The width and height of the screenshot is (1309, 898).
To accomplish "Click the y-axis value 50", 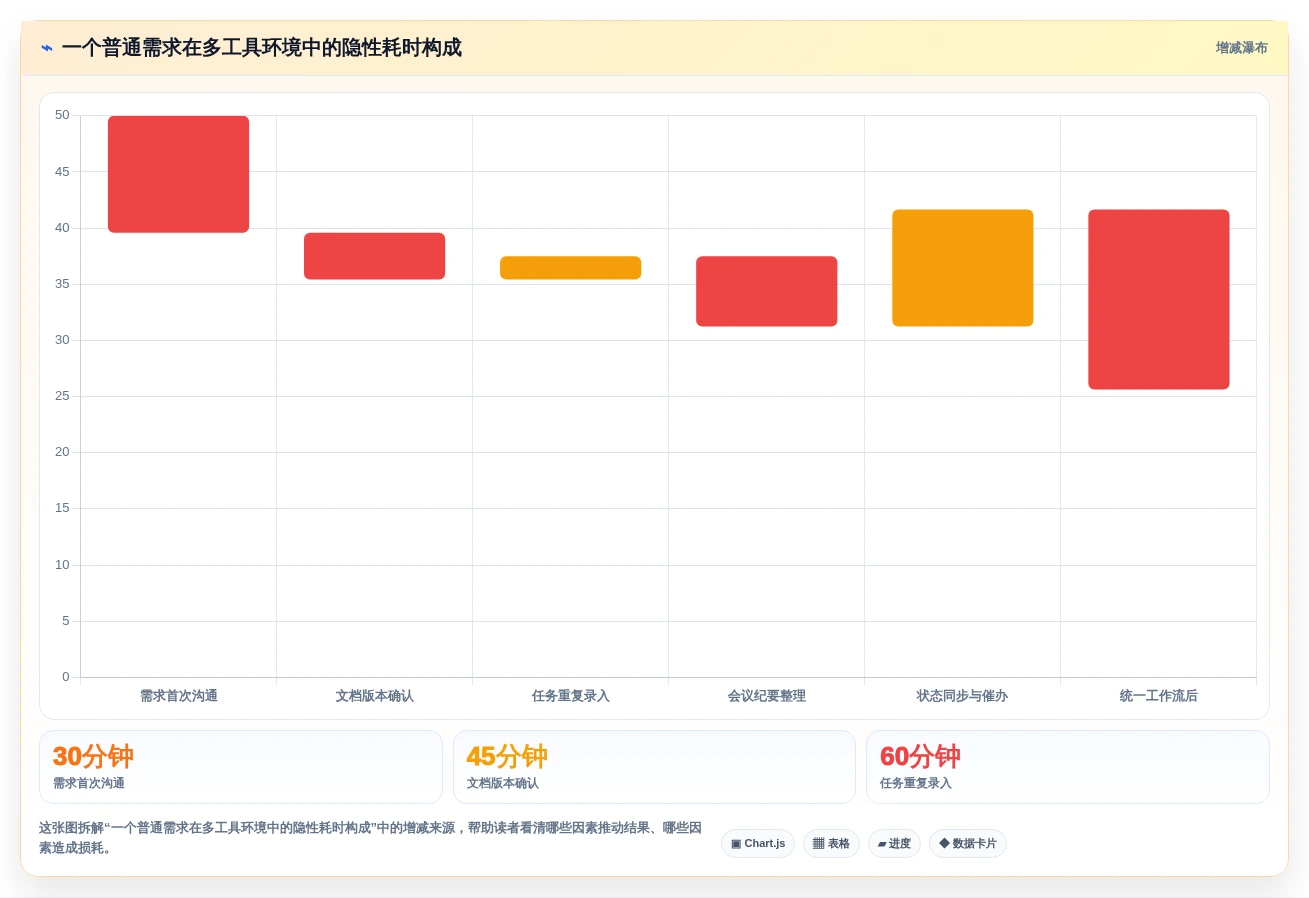I will 62,115.
